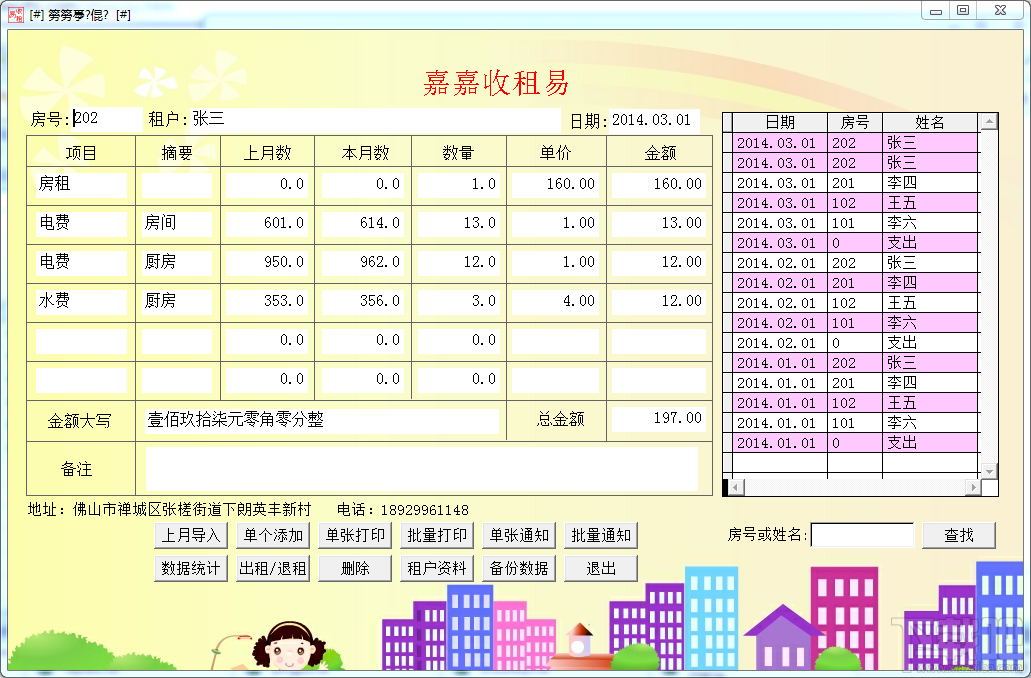Click the 查找 search button
The height and width of the screenshot is (678, 1031).
tap(959, 535)
